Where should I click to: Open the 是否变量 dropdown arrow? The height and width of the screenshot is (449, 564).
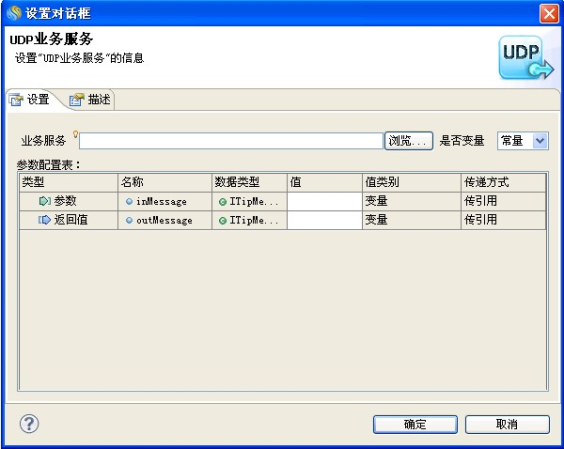point(540,140)
